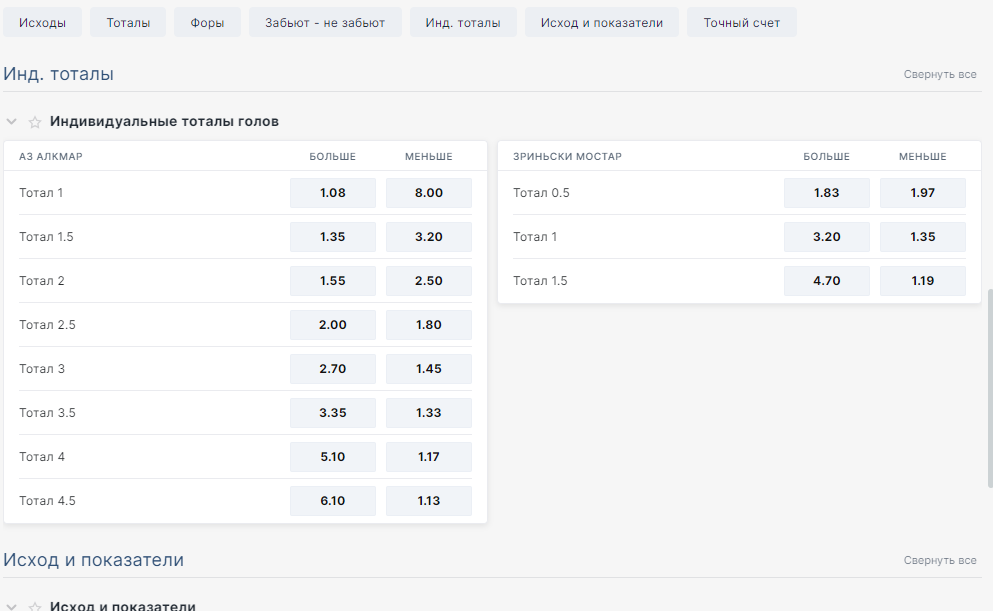
Task: Collapse the Исход и показатели subsection chevron
Action: 11,607
